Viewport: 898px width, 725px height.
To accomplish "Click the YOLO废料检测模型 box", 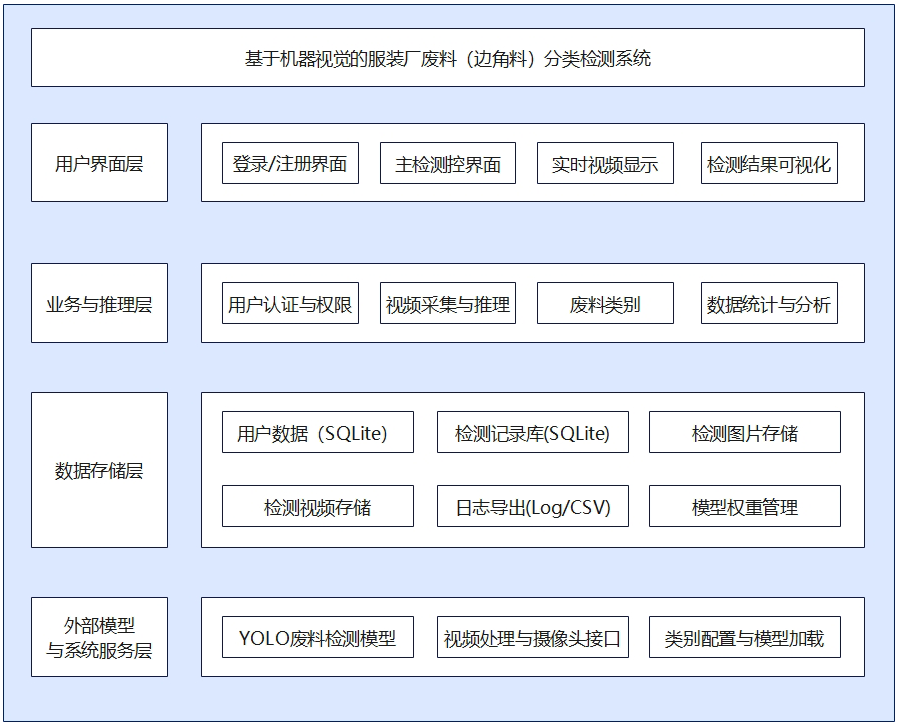I will click(x=317, y=638).
